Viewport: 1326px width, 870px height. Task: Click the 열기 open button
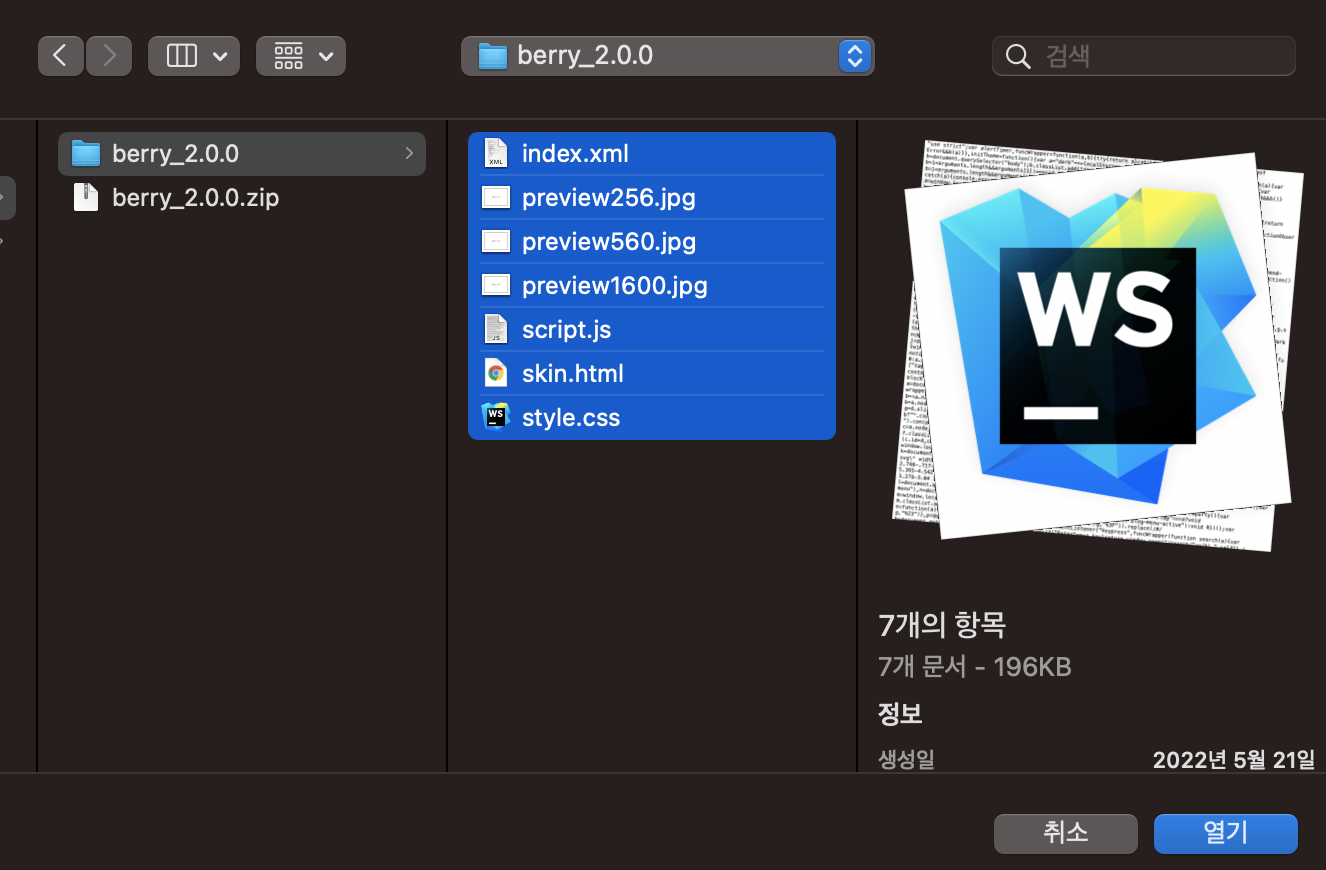click(1226, 833)
